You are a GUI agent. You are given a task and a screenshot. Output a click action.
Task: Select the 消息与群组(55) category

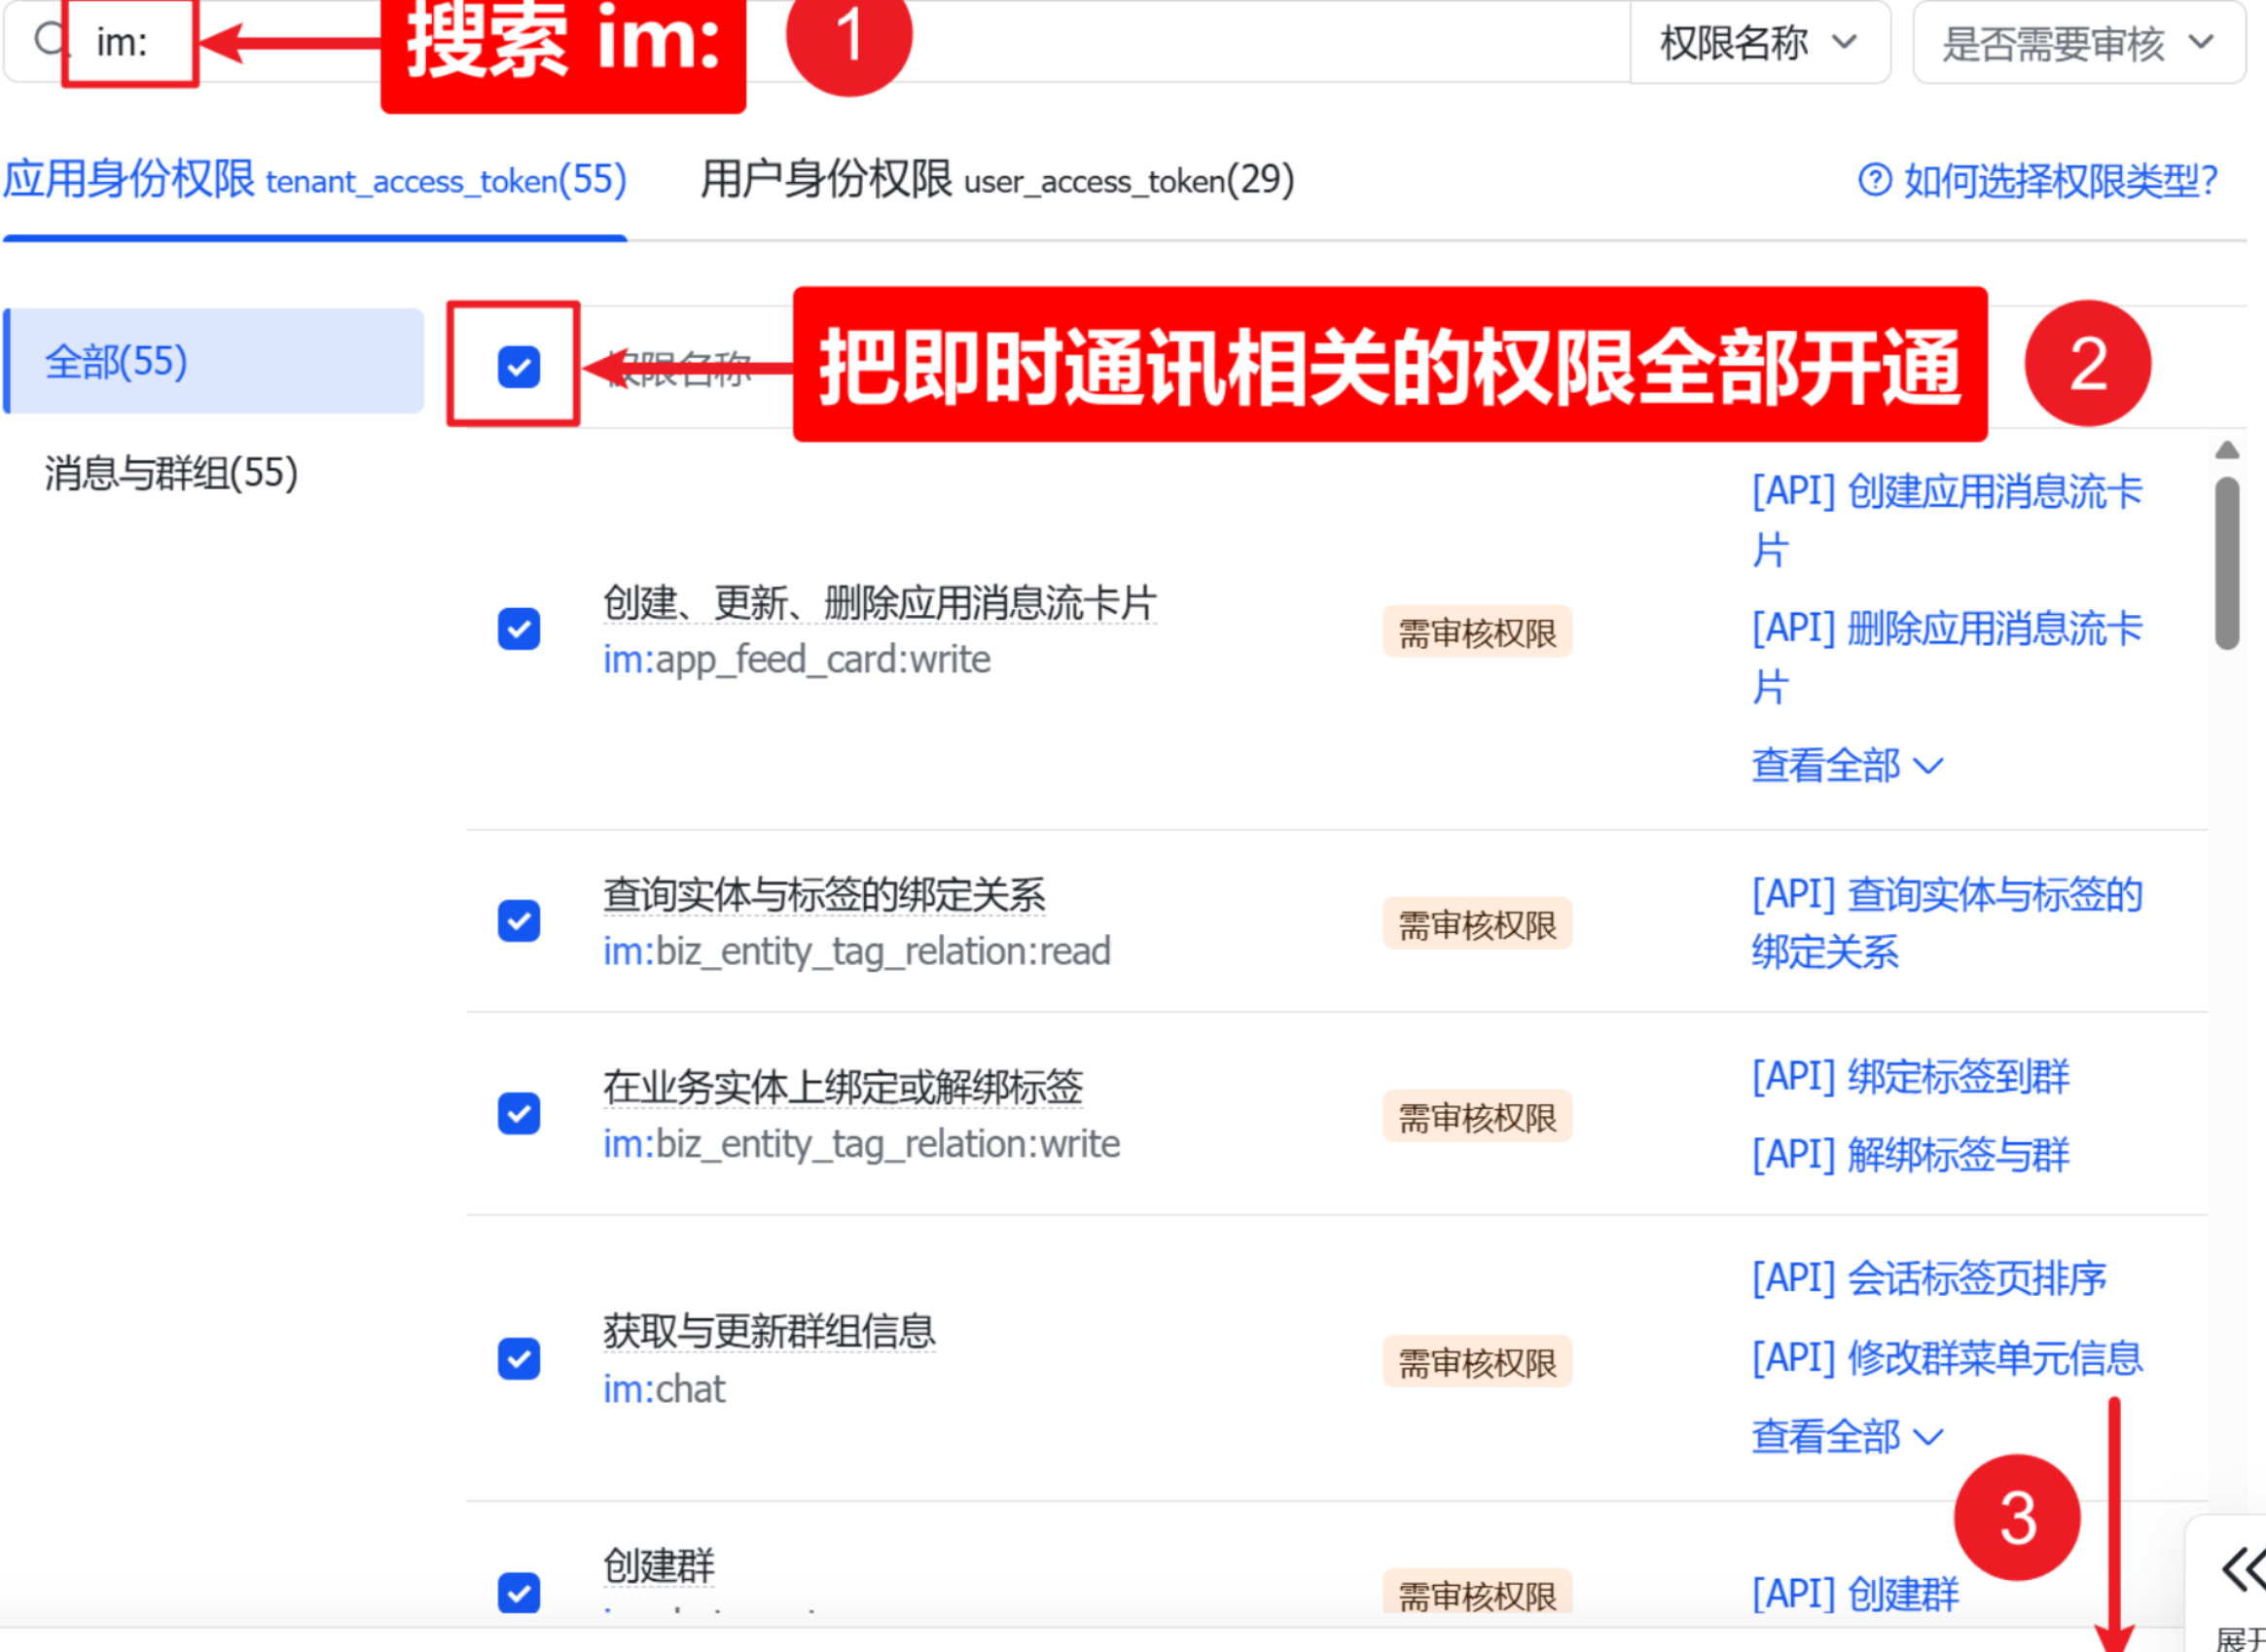click(170, 477)
